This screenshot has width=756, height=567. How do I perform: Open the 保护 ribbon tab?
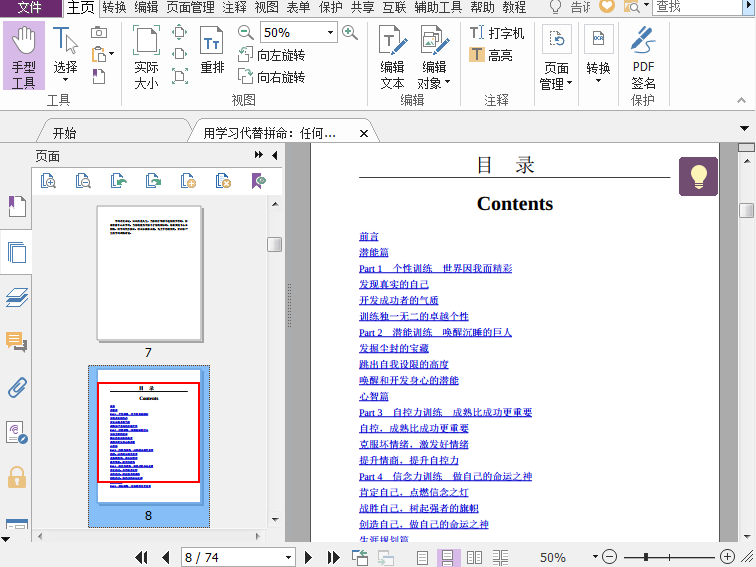(x=330, y=7)
